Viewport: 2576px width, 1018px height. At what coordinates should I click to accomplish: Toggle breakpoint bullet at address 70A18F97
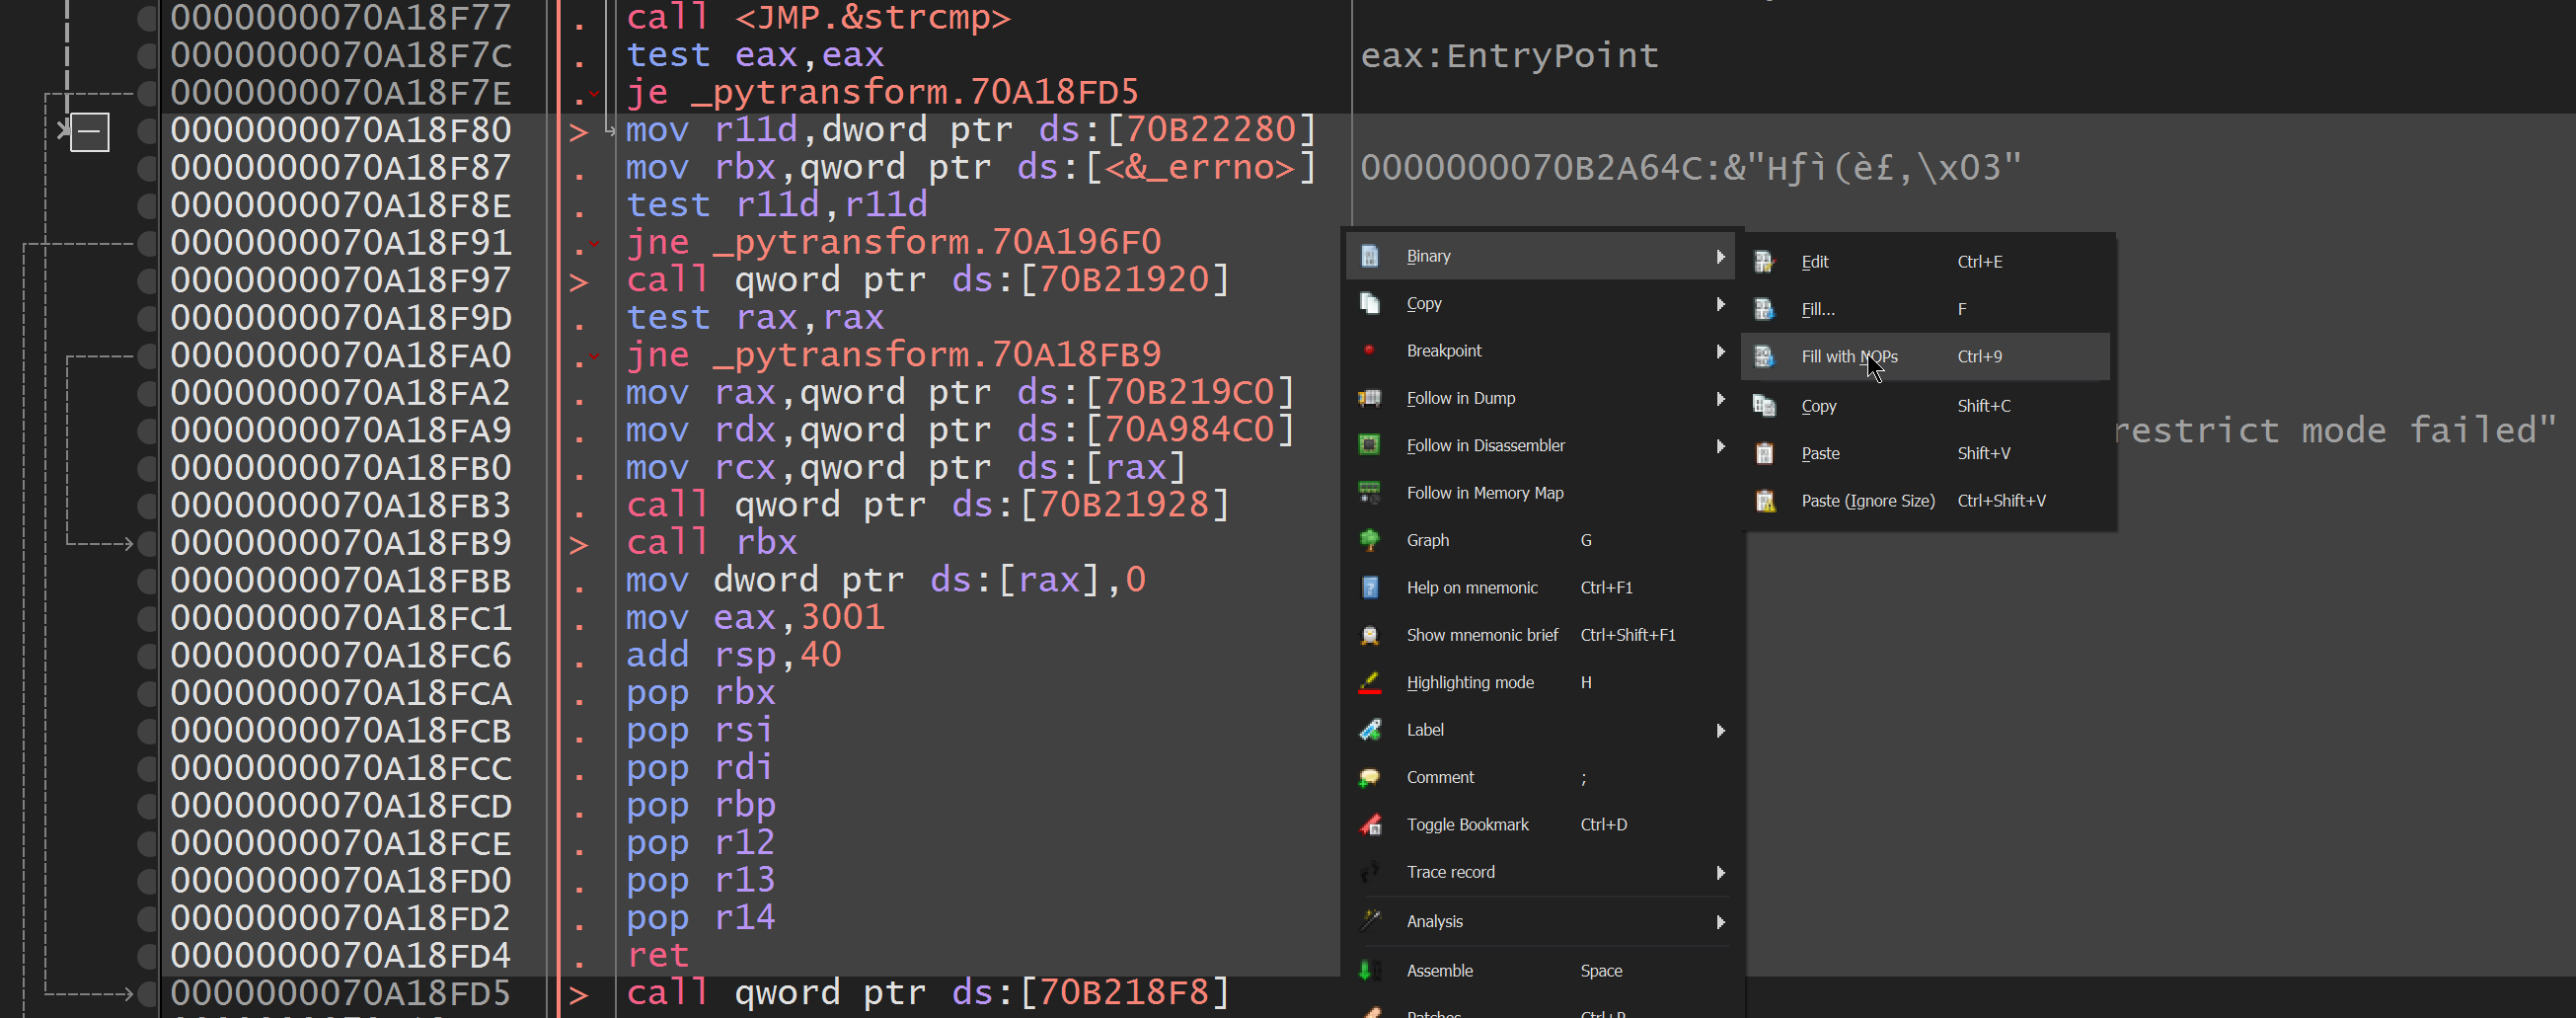[x=148, y=281]
